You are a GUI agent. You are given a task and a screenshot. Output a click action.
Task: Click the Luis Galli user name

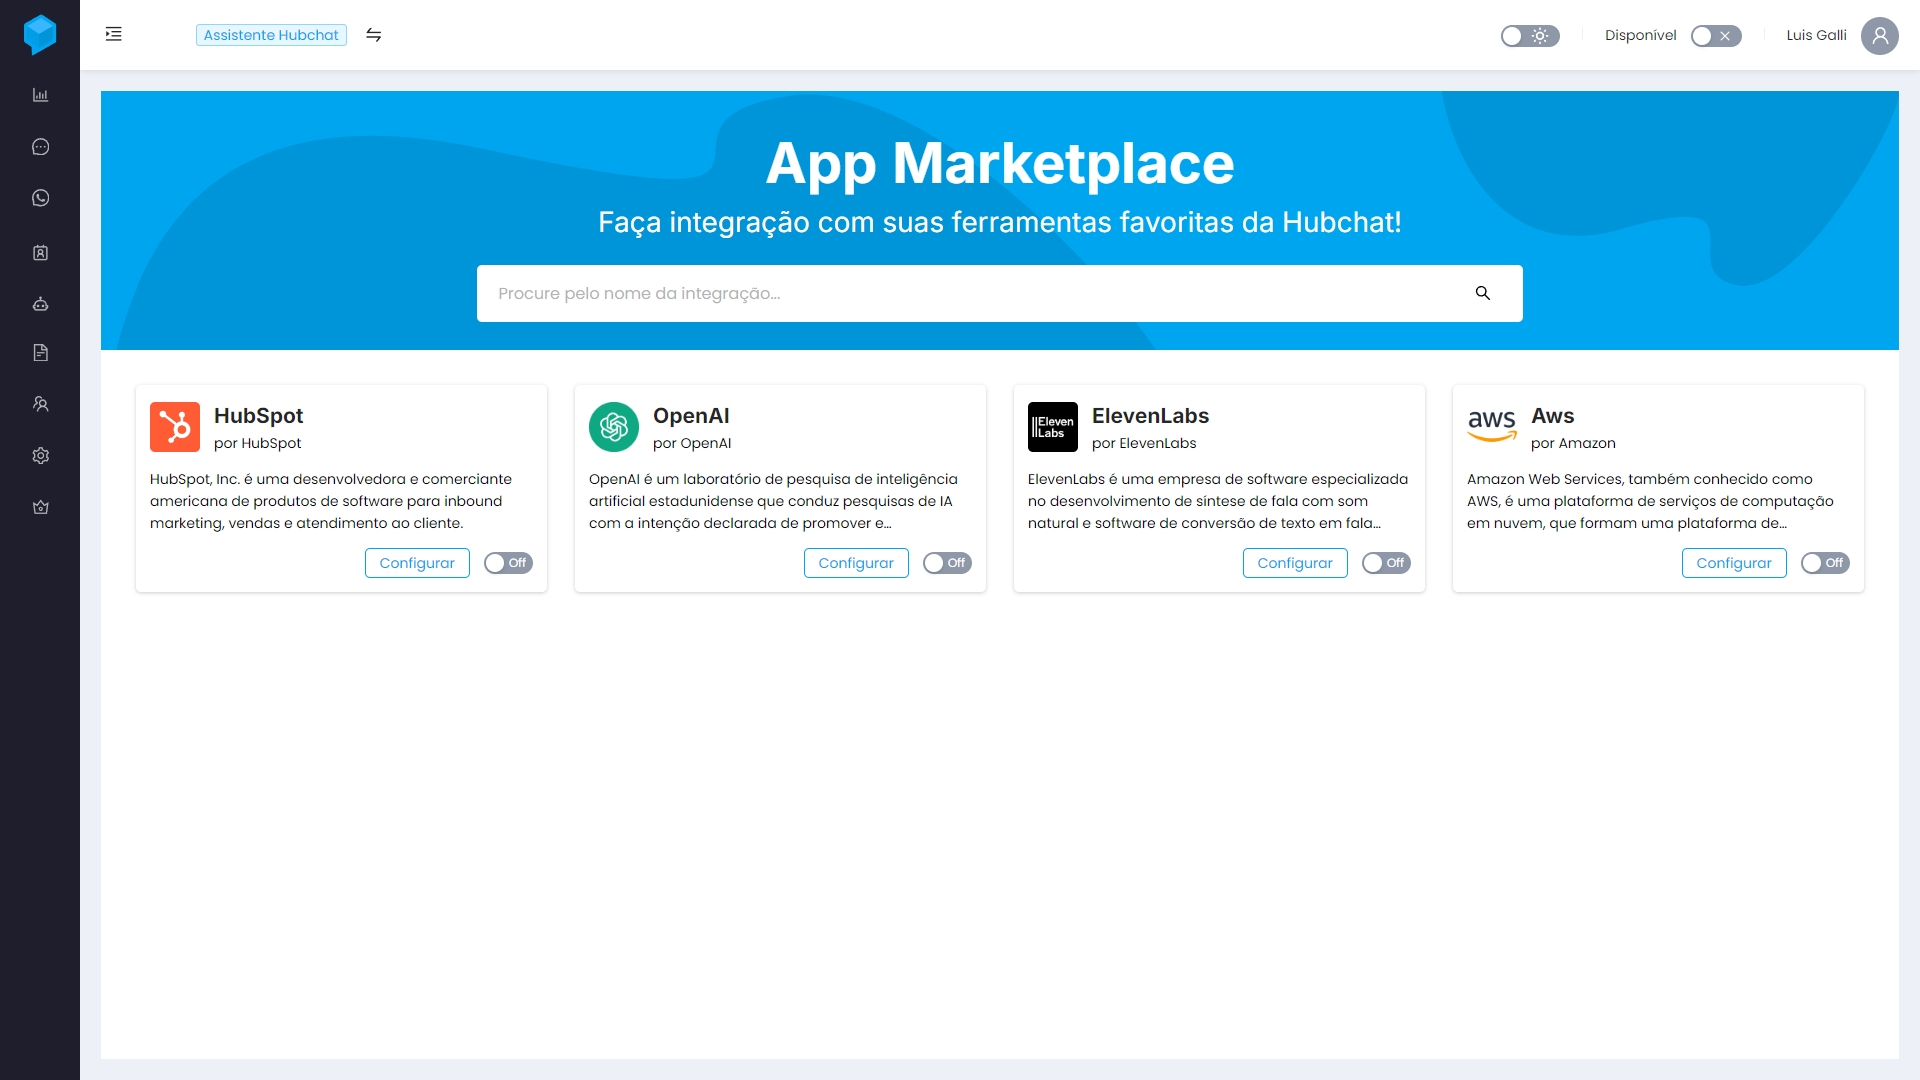[x=1816, y=35]
